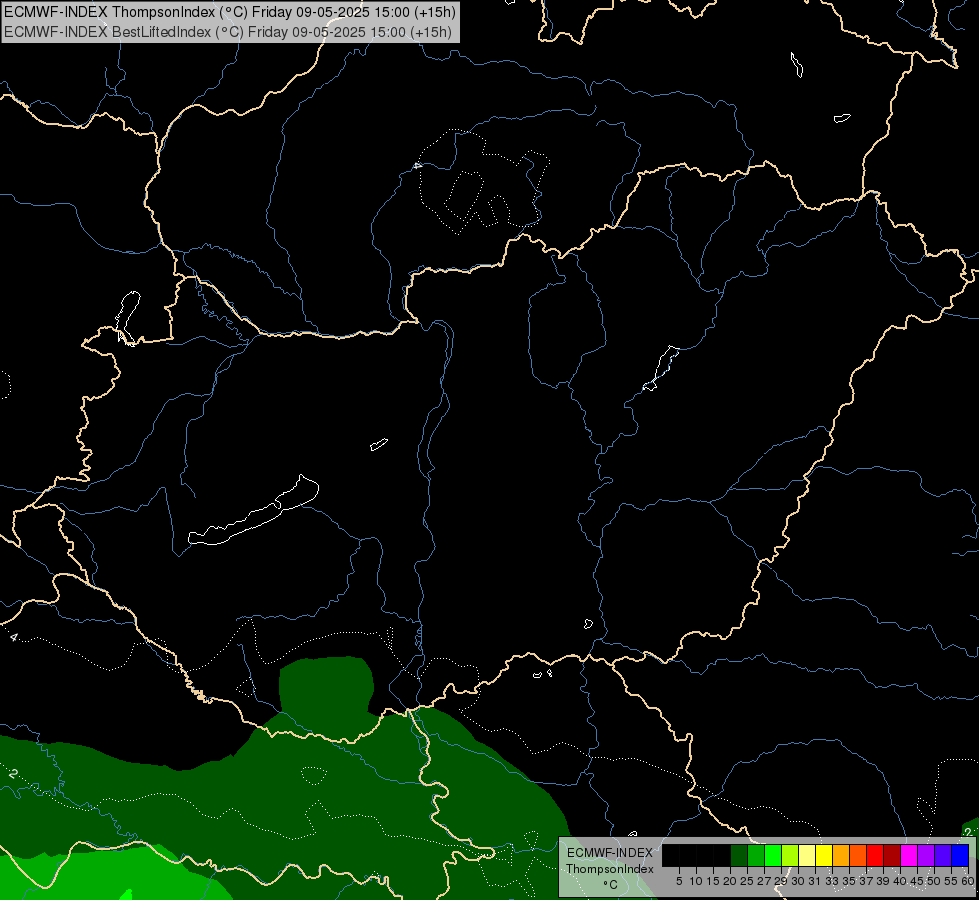Image resolution: width=979 pixels, height=900 pixels.
Task: Click the legend's ThompsonIndex label
Action: point(610,869)
